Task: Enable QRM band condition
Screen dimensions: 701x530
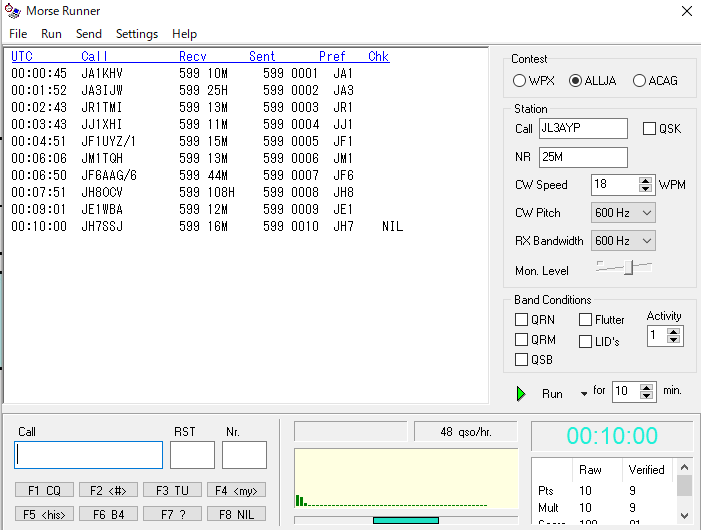Action: [521, 340]
